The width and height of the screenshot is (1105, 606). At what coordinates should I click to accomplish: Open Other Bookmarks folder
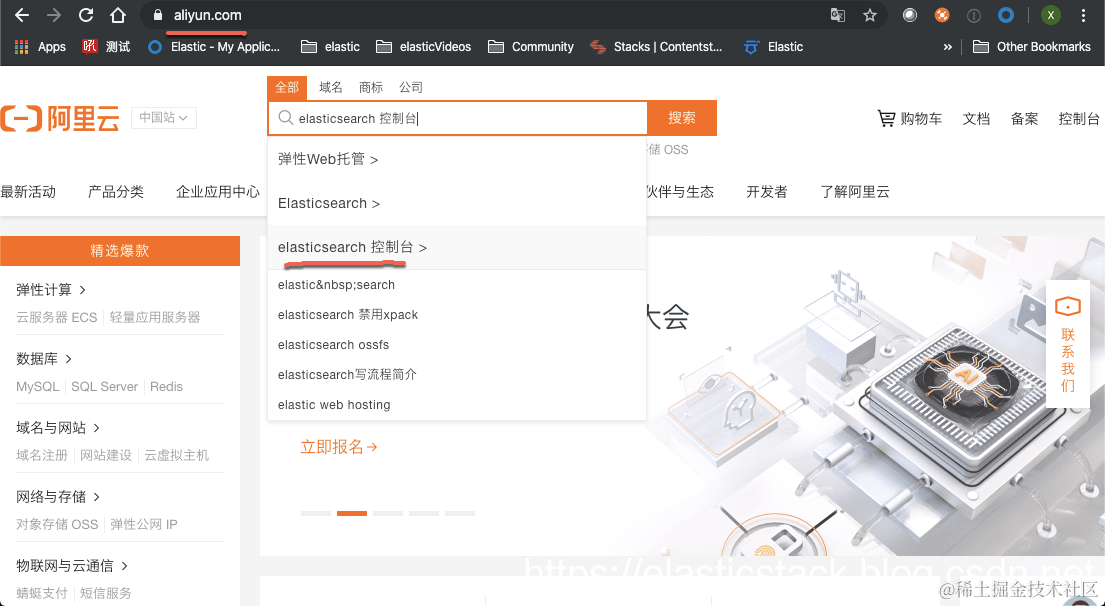point(1032,47)
